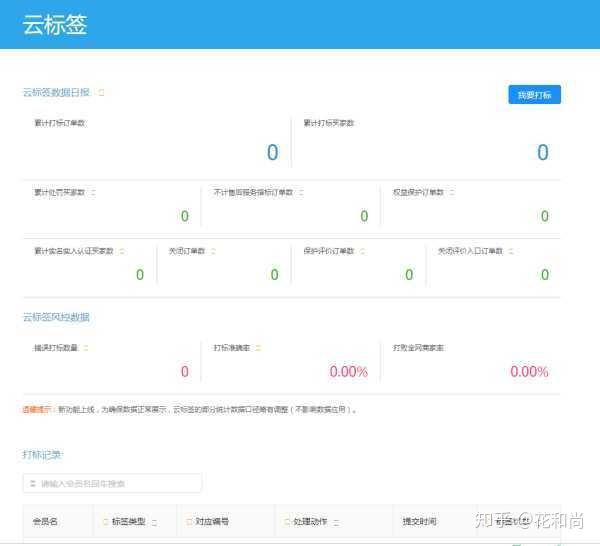Click the info icon next to 关闭评价入口订单数
Screen dimensions: 600x546
(511, 251)
